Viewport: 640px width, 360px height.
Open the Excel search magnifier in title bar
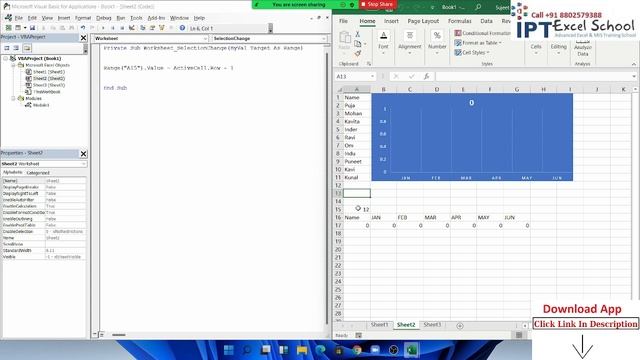pos(478,7)
